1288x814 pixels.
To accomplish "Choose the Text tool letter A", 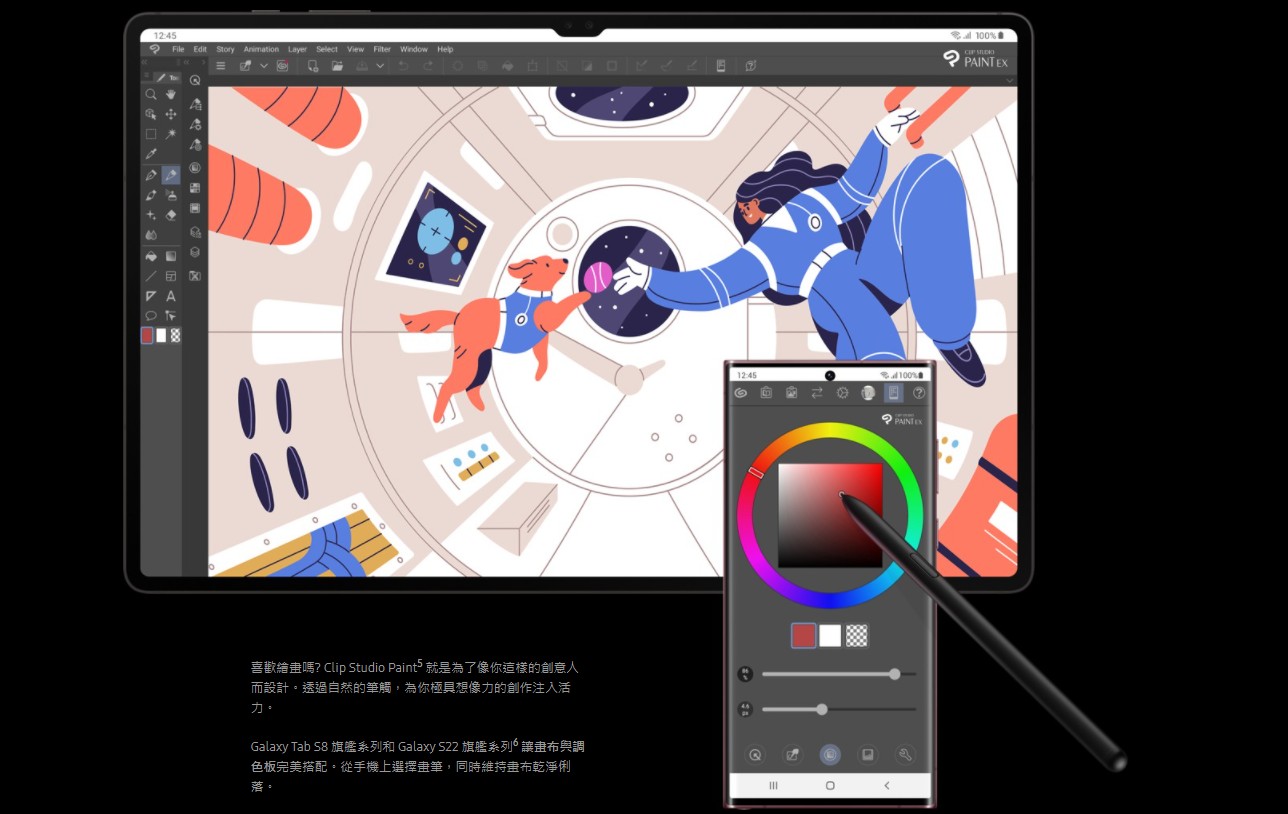I will [x=171, y=296].
